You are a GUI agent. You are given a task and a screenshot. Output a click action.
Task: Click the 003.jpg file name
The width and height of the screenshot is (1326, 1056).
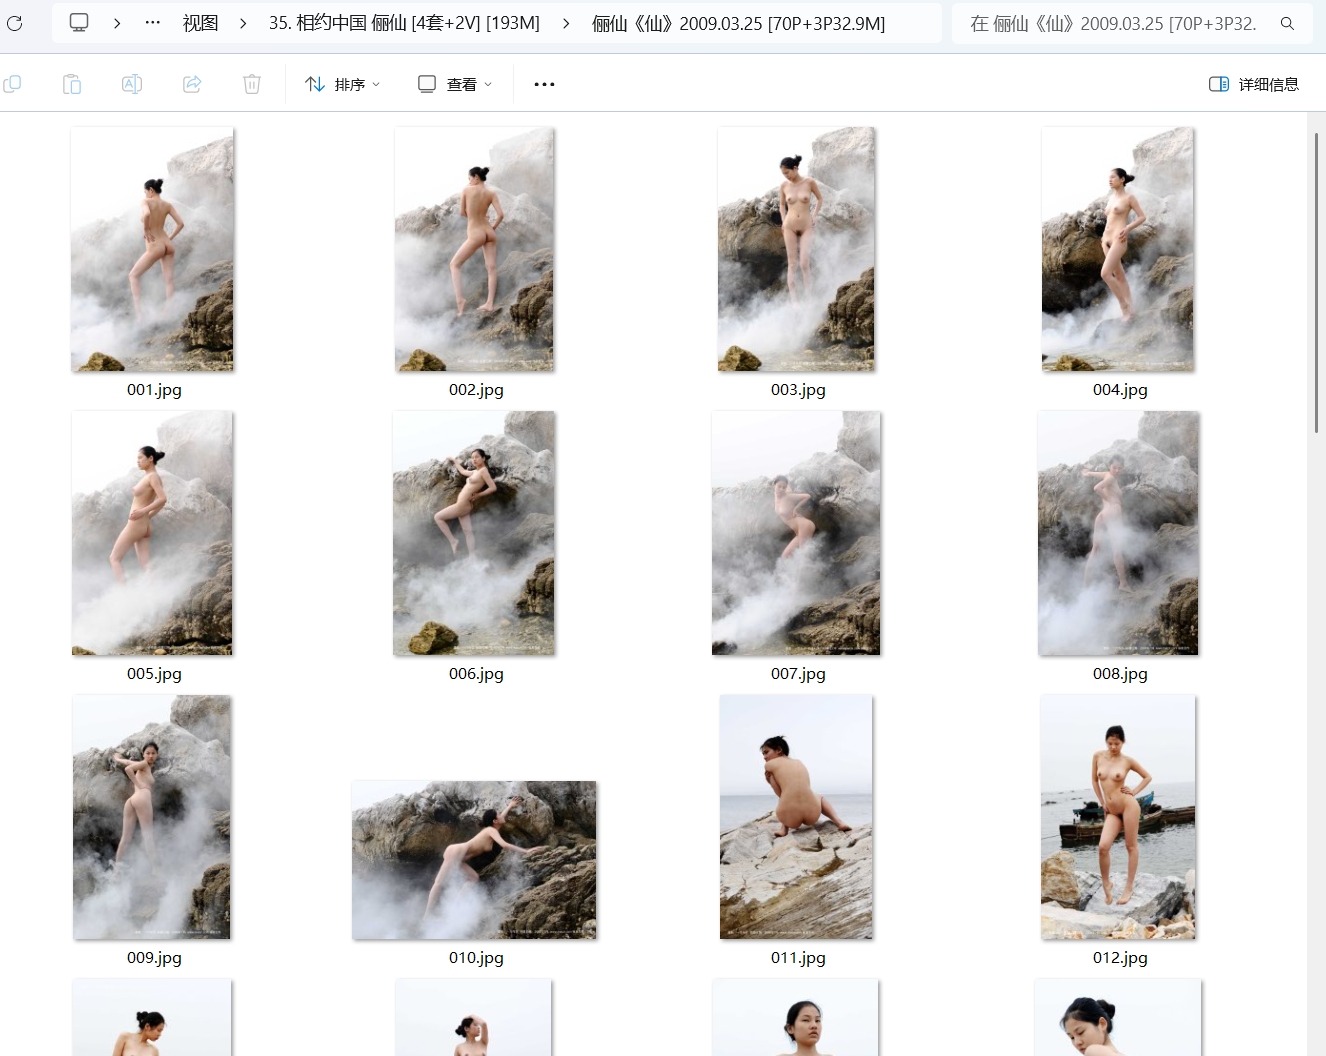coord(798,390)
